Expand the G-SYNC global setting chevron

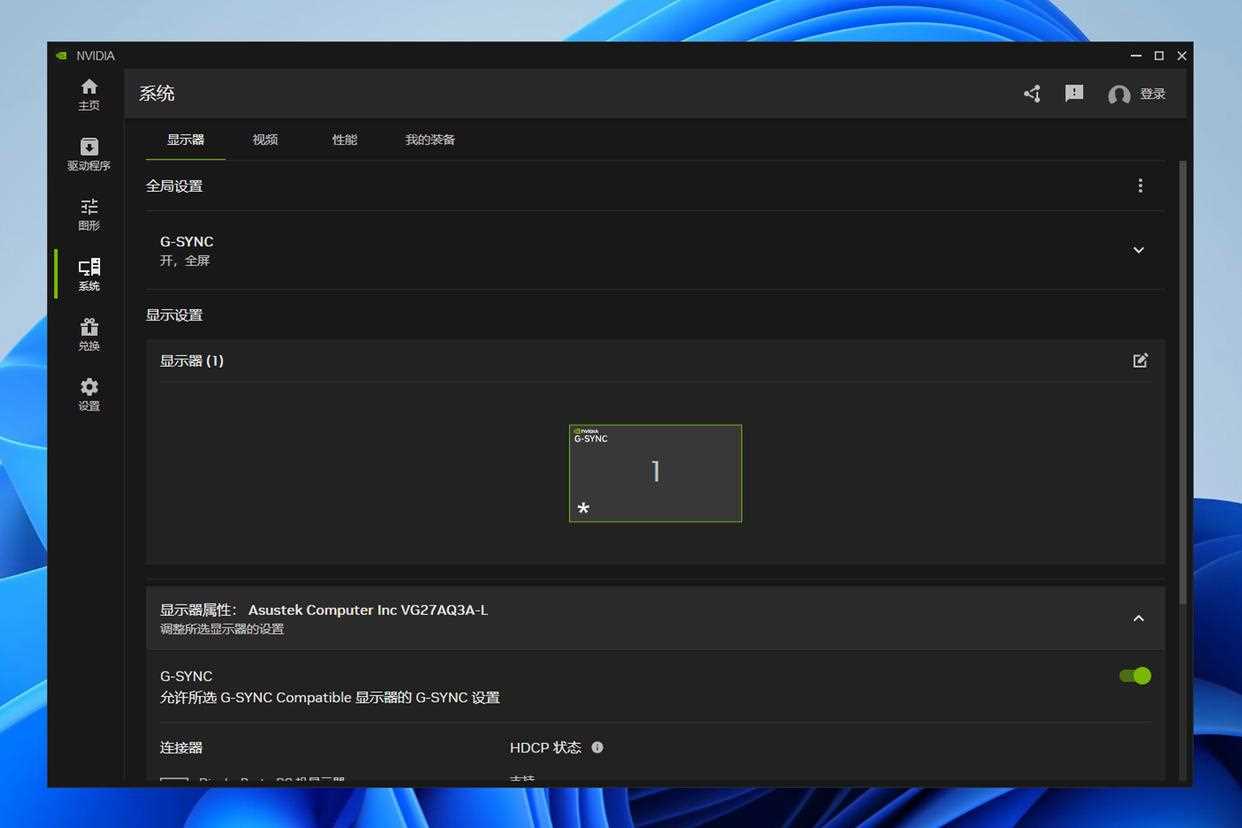(1138, 250)
